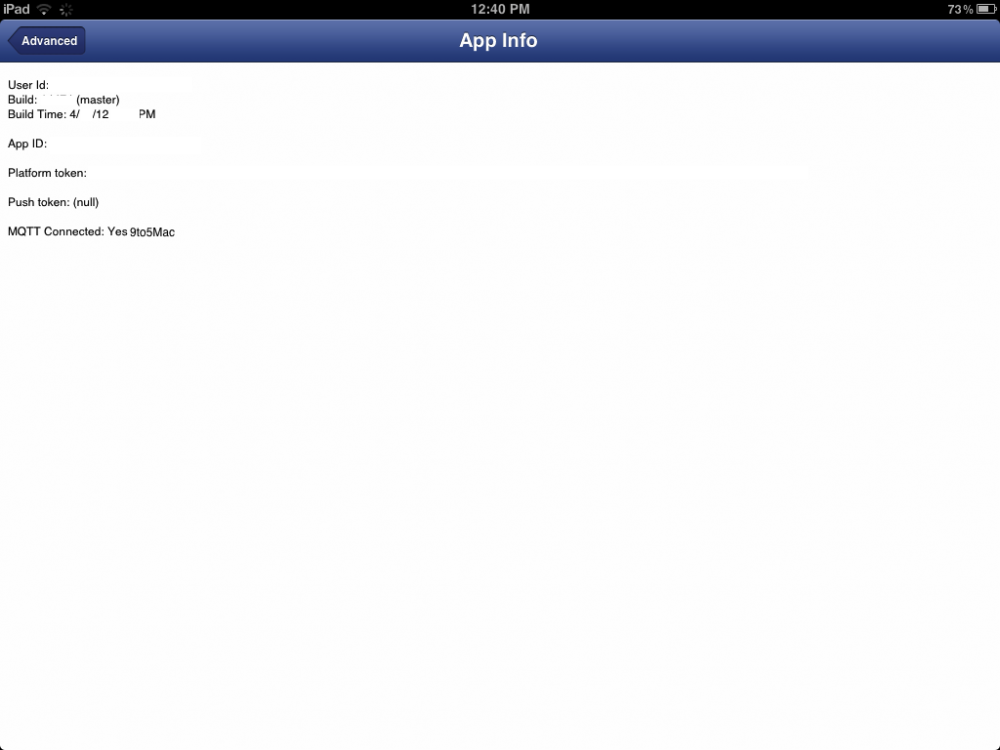Tap the 73% battery percentage
This screenshot has height=750, width=1000.
click(x=960, y=9)
